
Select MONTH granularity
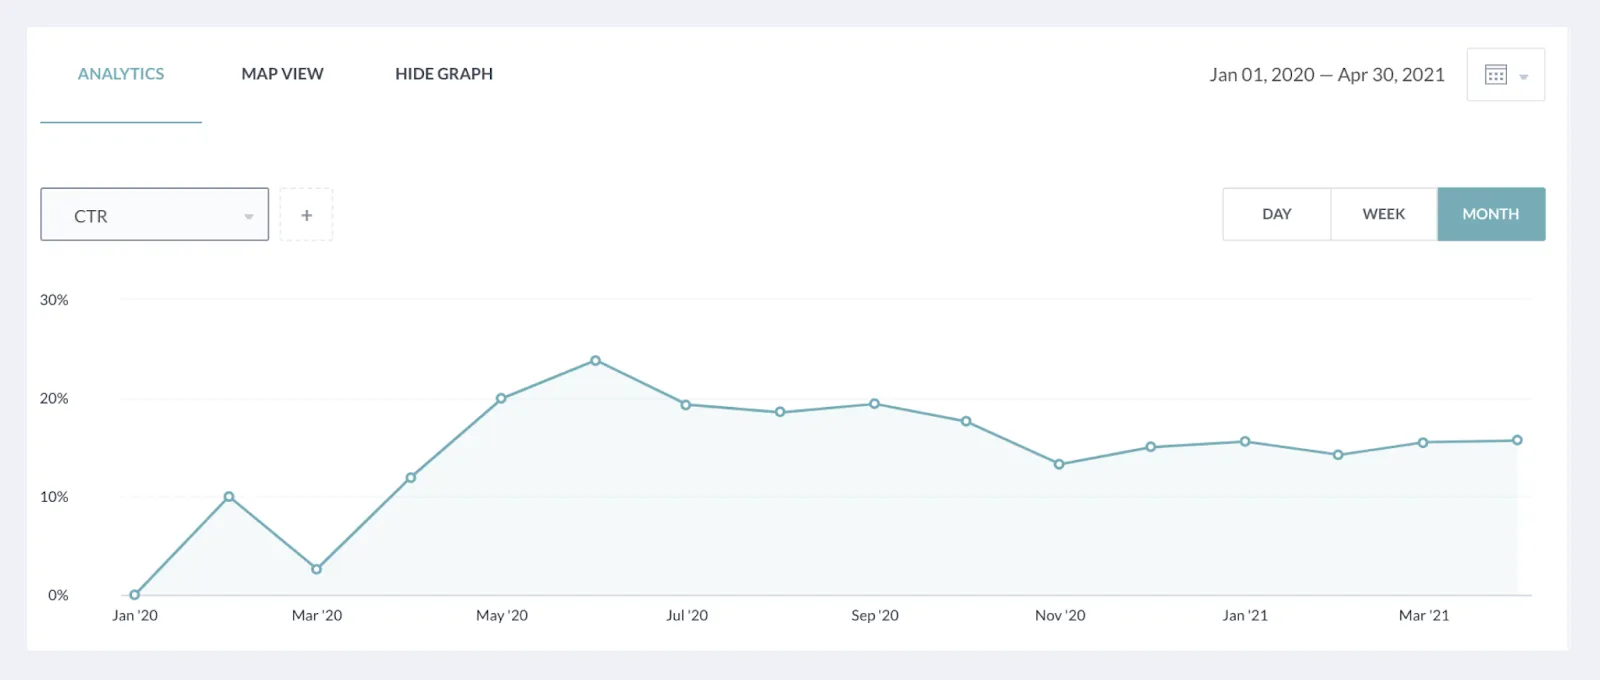[1490, 214]
